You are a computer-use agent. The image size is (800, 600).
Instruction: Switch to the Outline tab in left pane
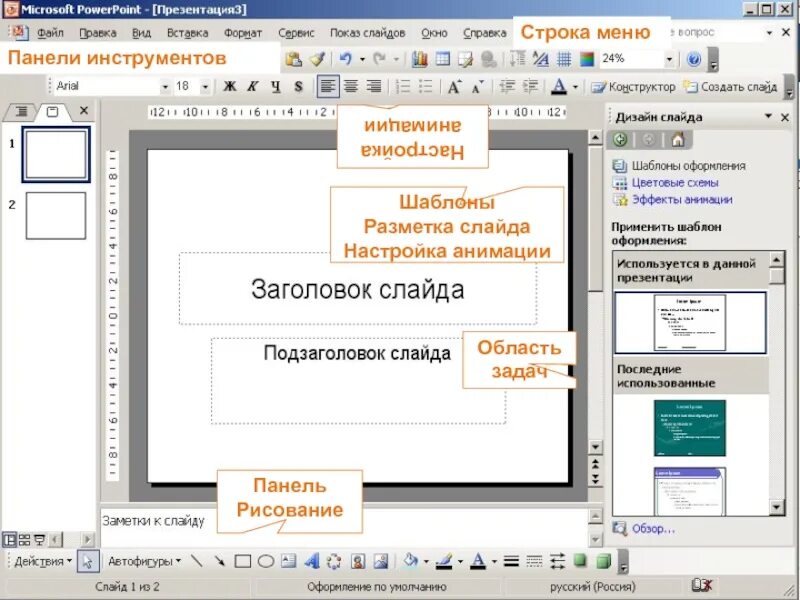tap(21, 112)
